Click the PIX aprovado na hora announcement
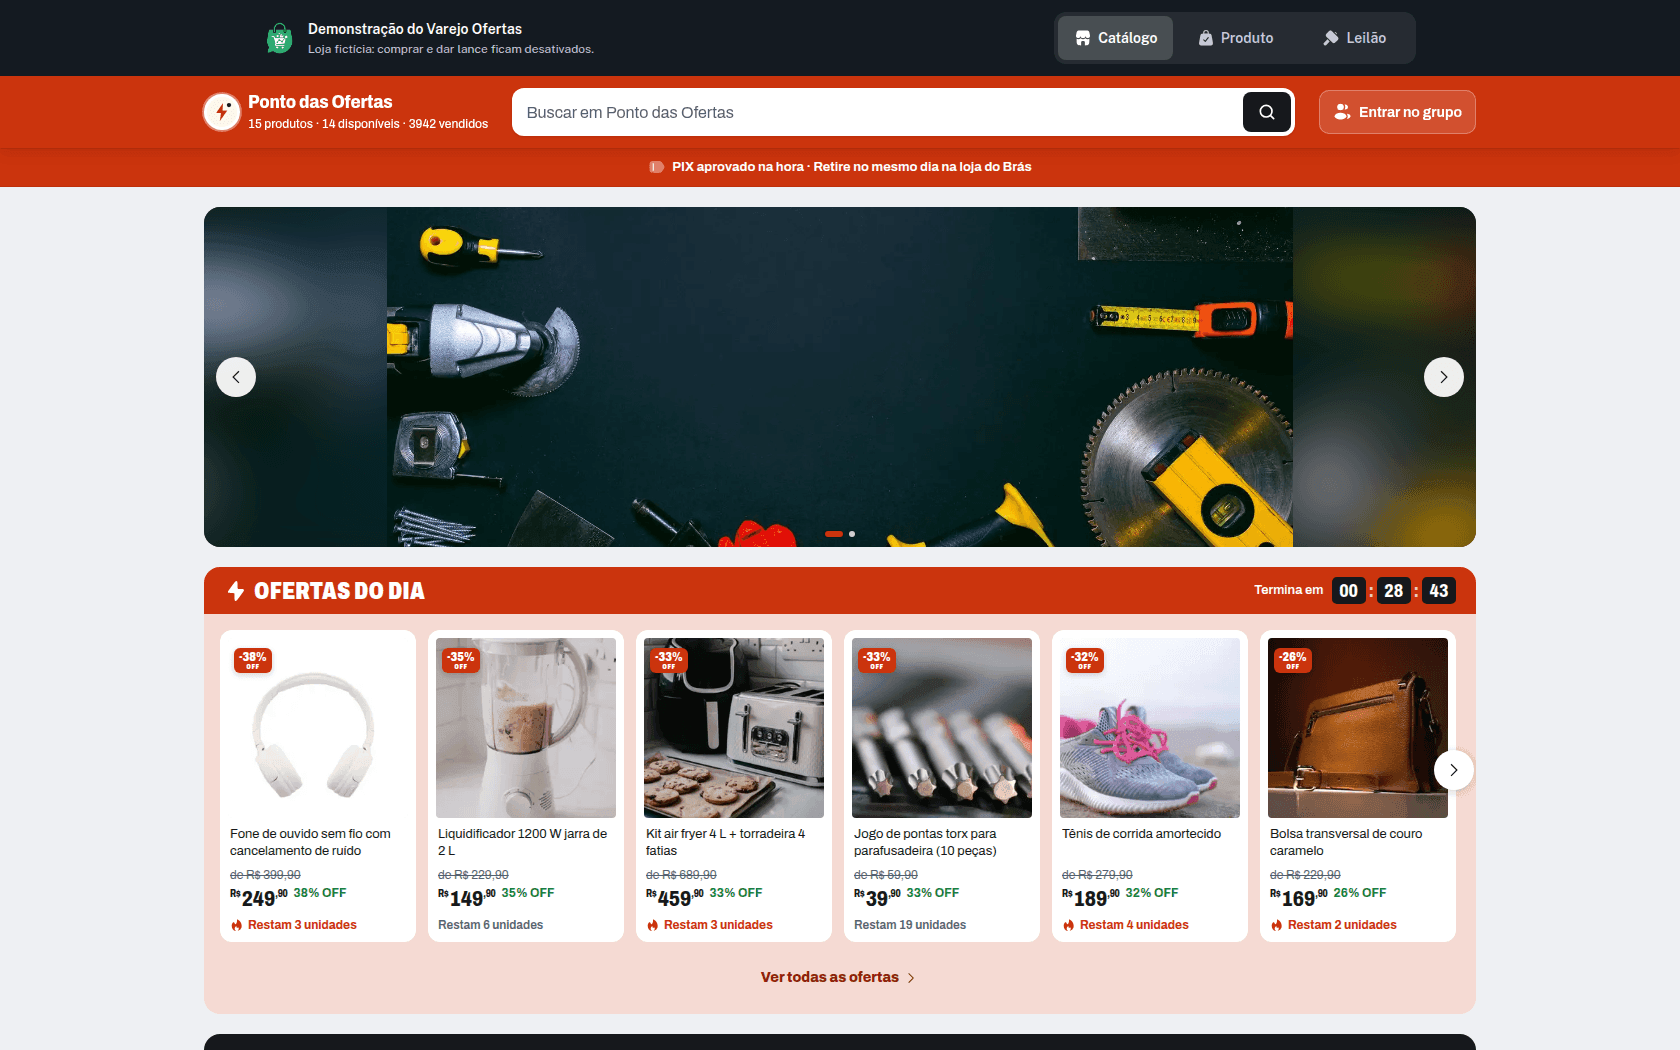 coord(851,167)
